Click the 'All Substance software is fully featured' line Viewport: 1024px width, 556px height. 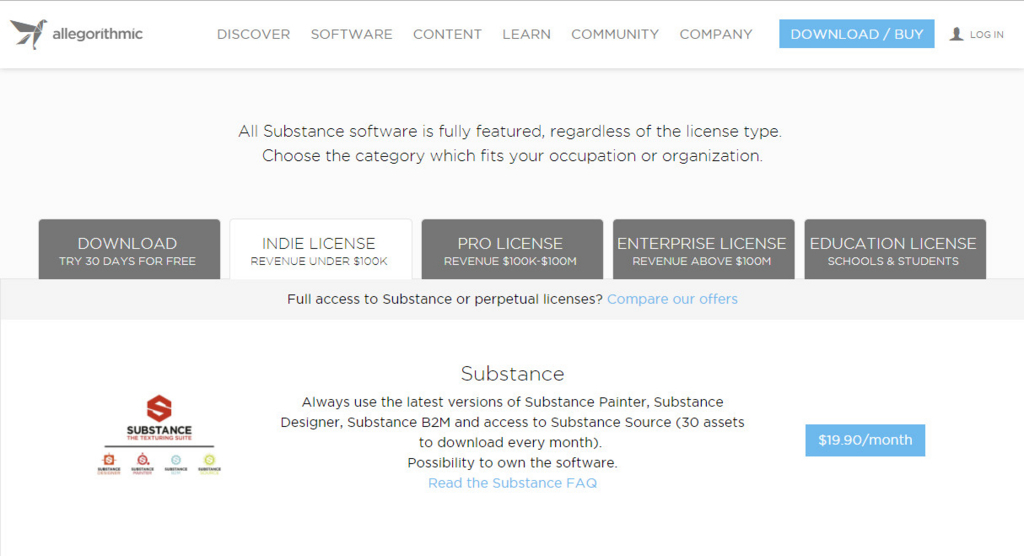click(510, 131)
